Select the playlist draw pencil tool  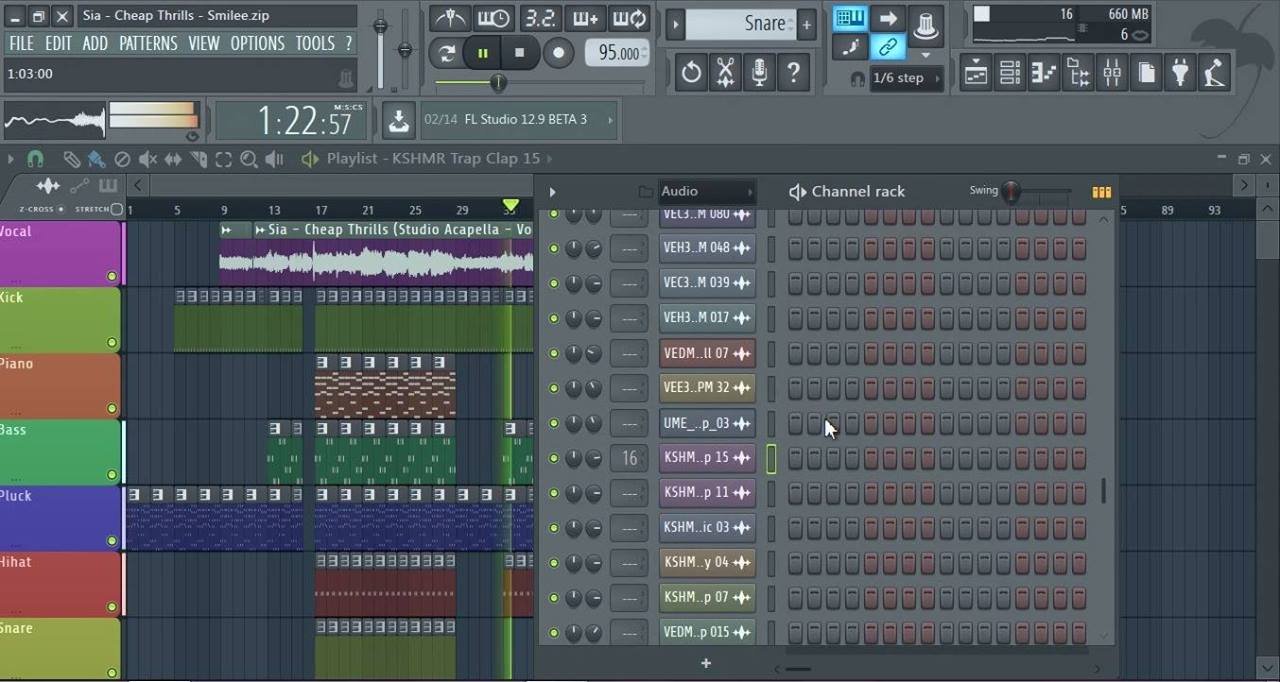[x=72, y=159]
